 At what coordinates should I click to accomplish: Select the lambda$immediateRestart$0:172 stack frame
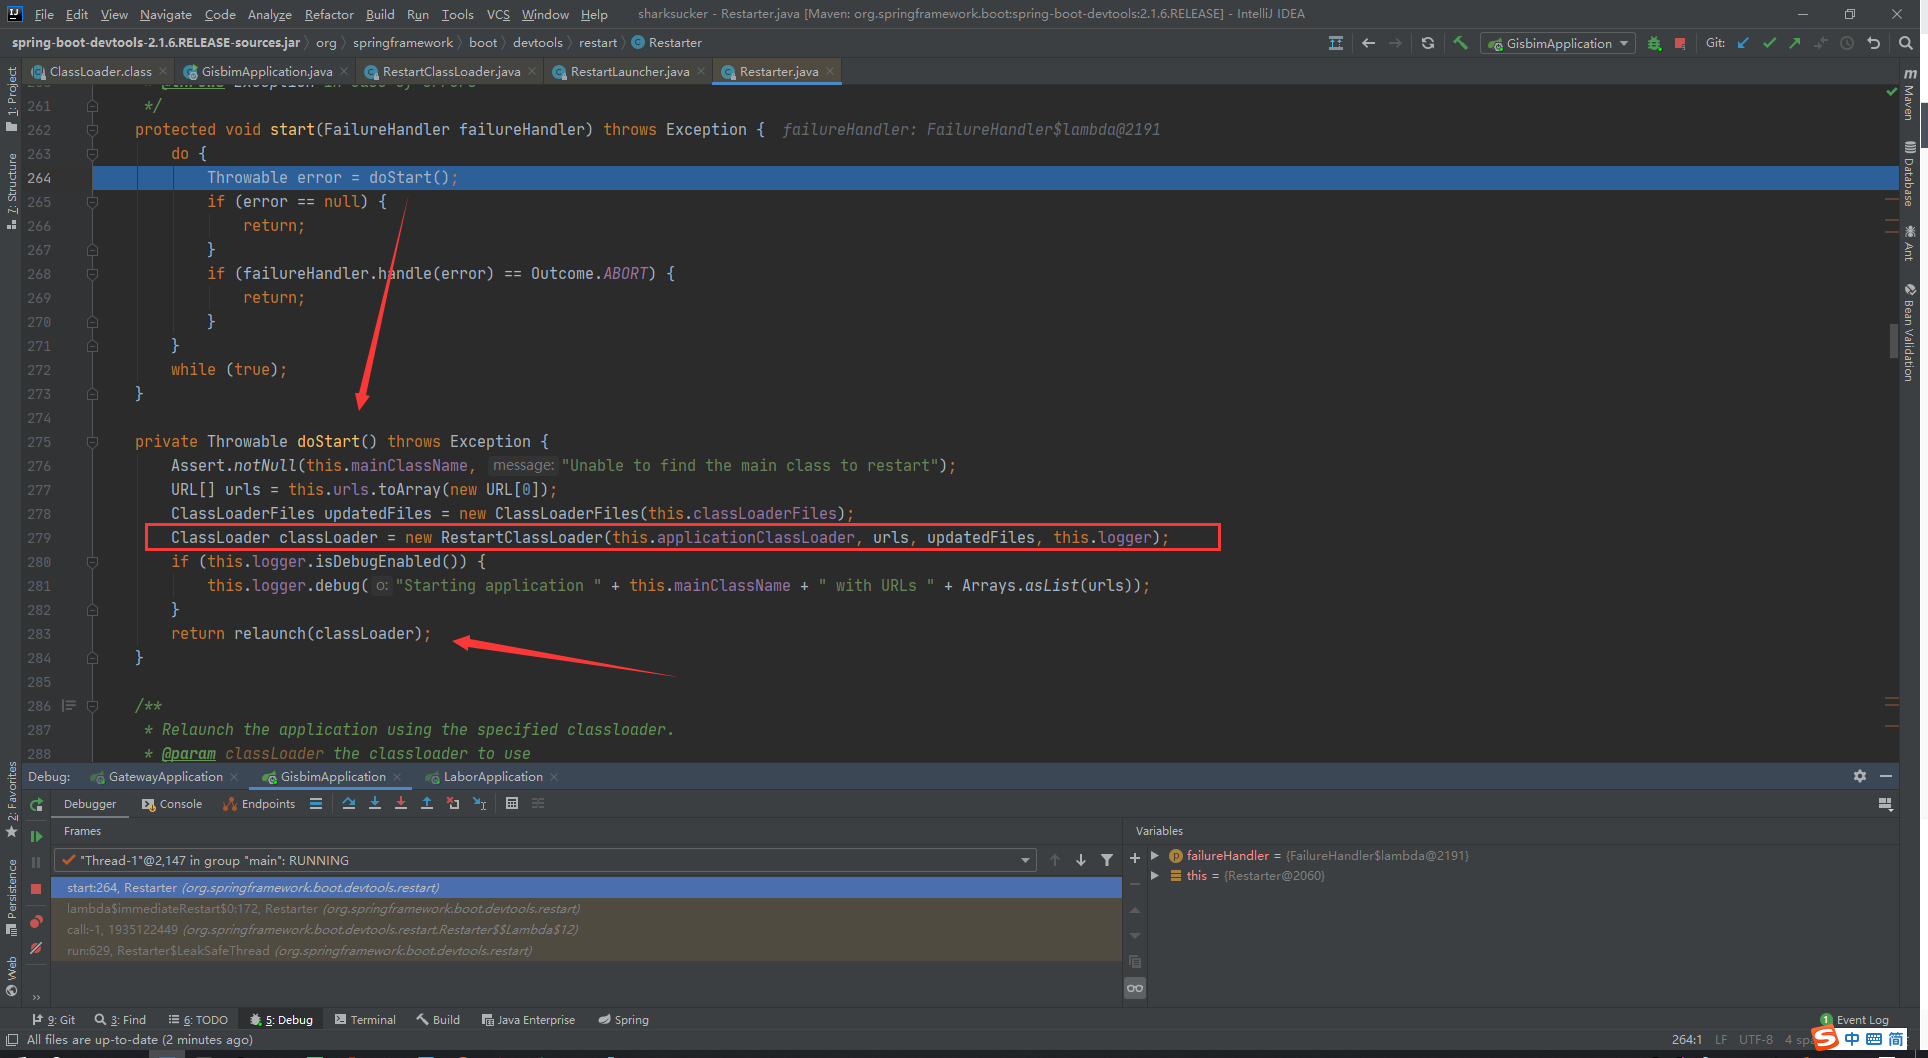pyautogui.click(x=322, y=908)
